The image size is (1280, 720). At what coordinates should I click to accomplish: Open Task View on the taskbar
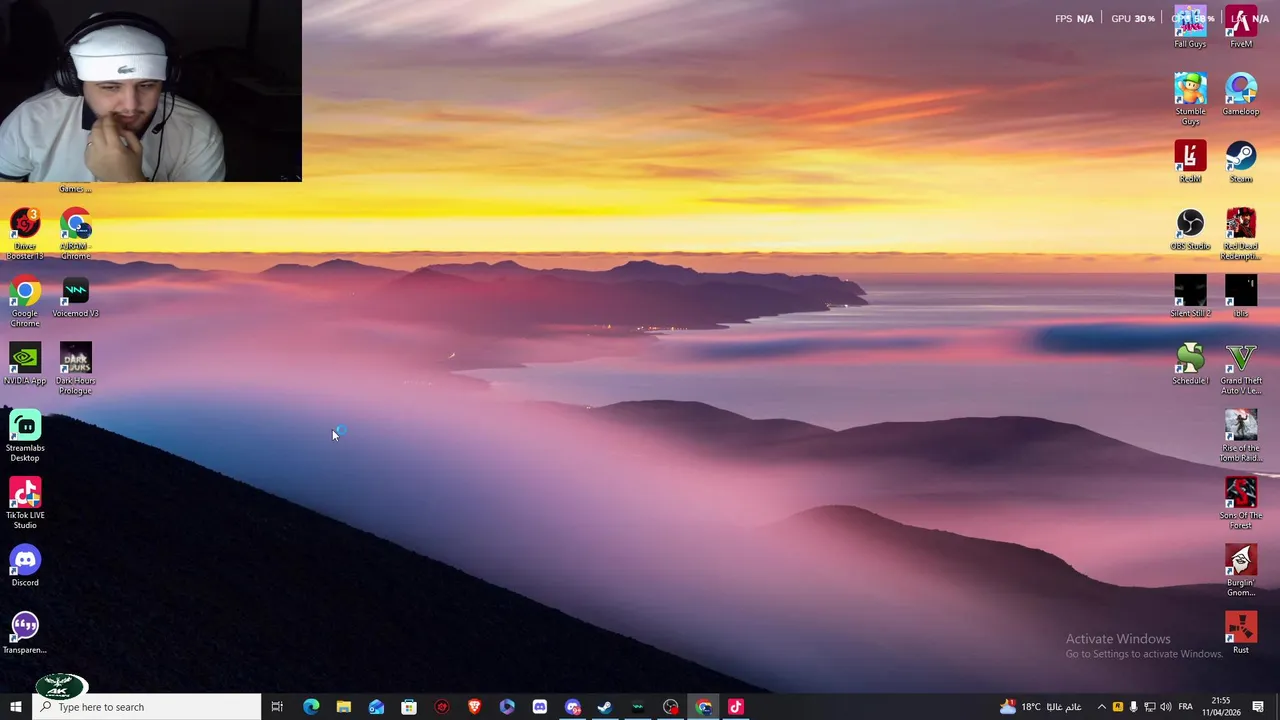[277, 707]
